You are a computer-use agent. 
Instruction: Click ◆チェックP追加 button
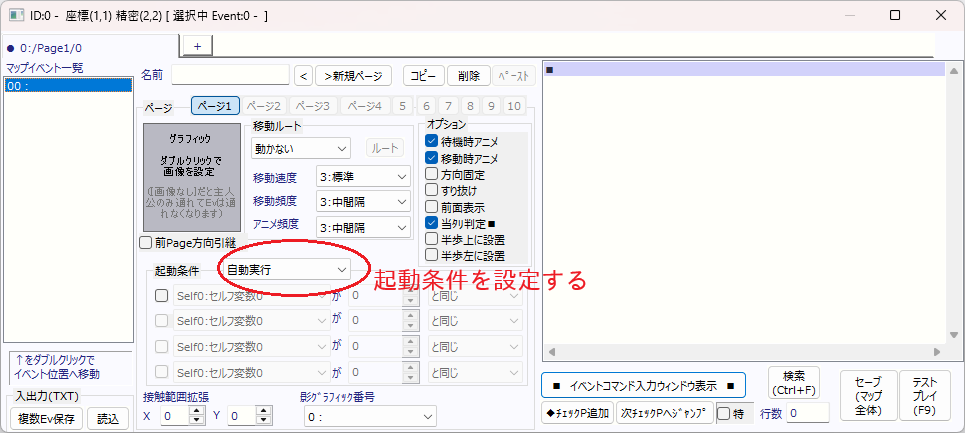(x=578, y=413)
